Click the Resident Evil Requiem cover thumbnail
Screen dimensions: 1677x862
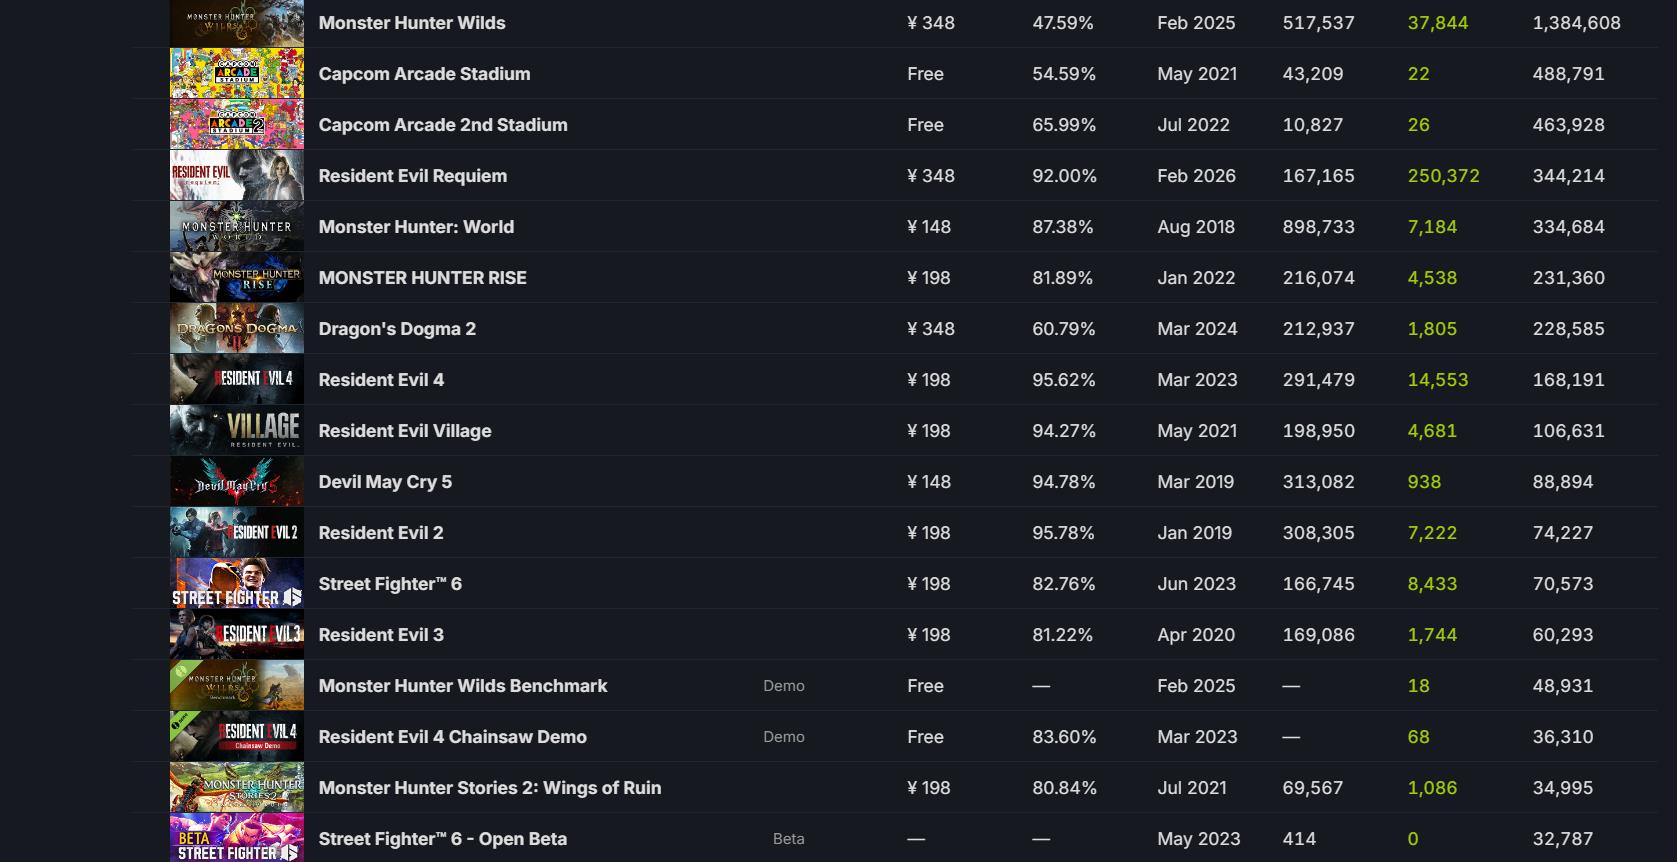click(x=237, y=176)
